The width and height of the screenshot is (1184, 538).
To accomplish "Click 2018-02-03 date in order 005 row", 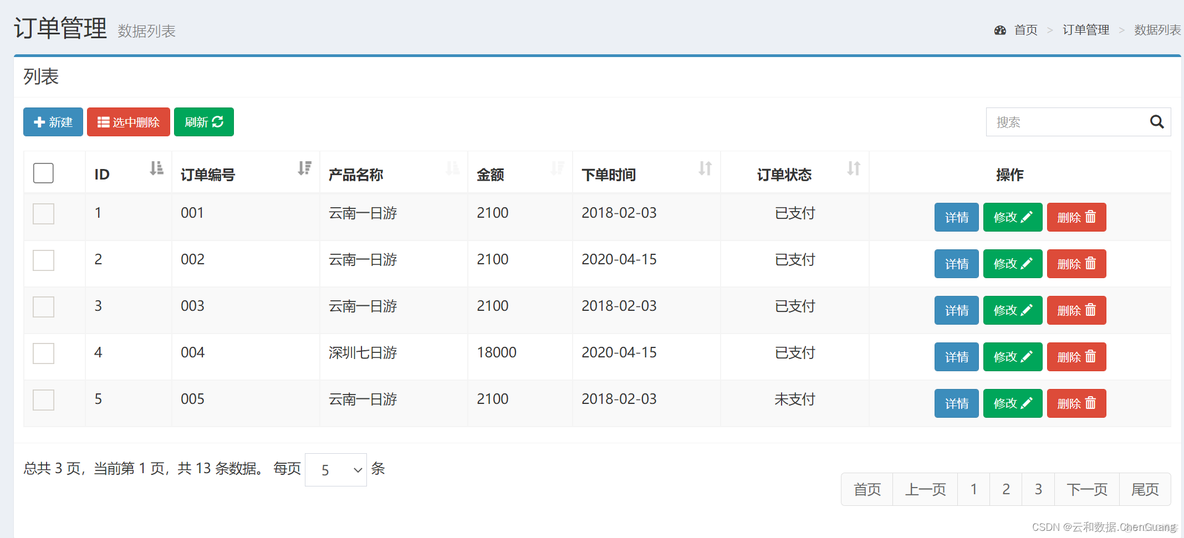I will point(619,399).
